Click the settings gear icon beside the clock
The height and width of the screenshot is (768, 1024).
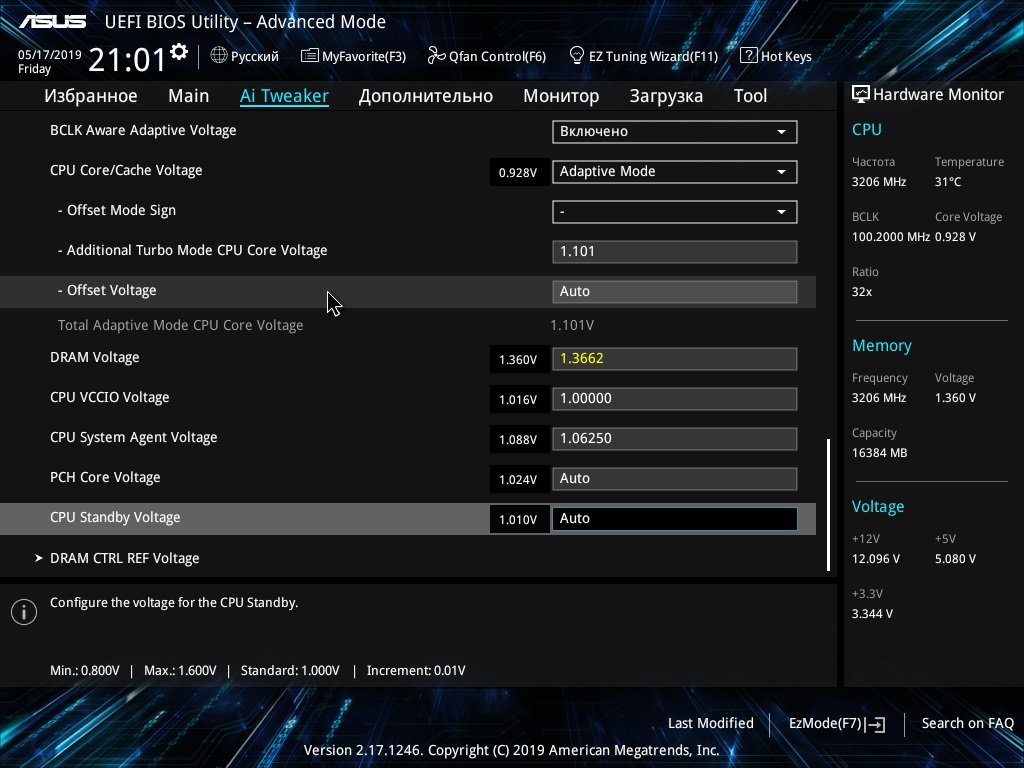pyautogui.click(x=179, y=52)
